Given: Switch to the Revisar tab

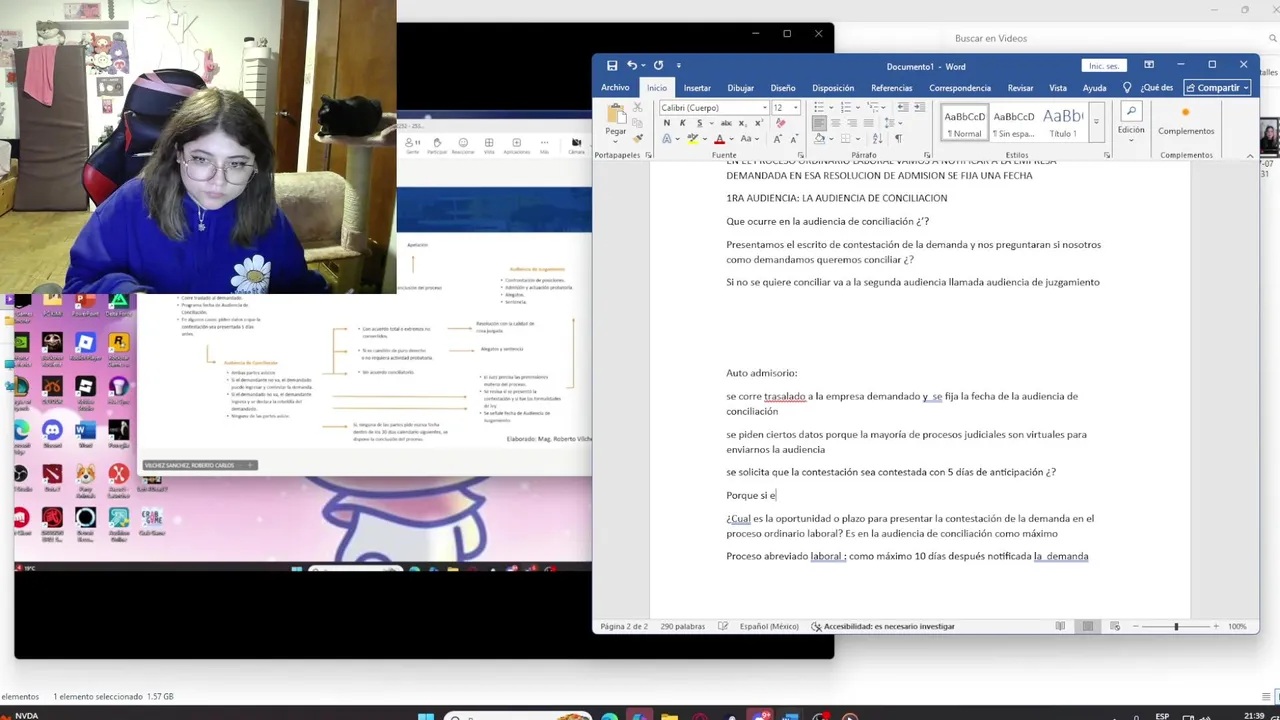Looking at the screenshot, I should [x=1020, y=88].
